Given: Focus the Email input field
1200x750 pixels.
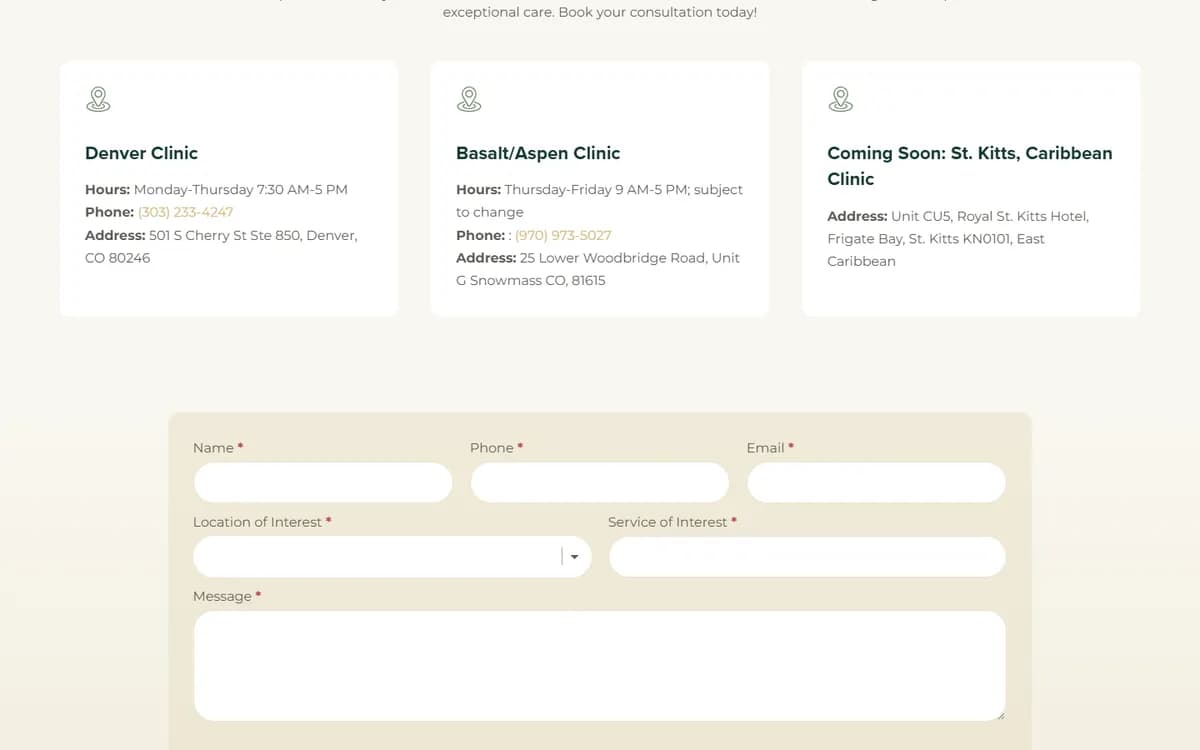Looking at the screenshot, I should pyautogui.click(x=876, y=482).
